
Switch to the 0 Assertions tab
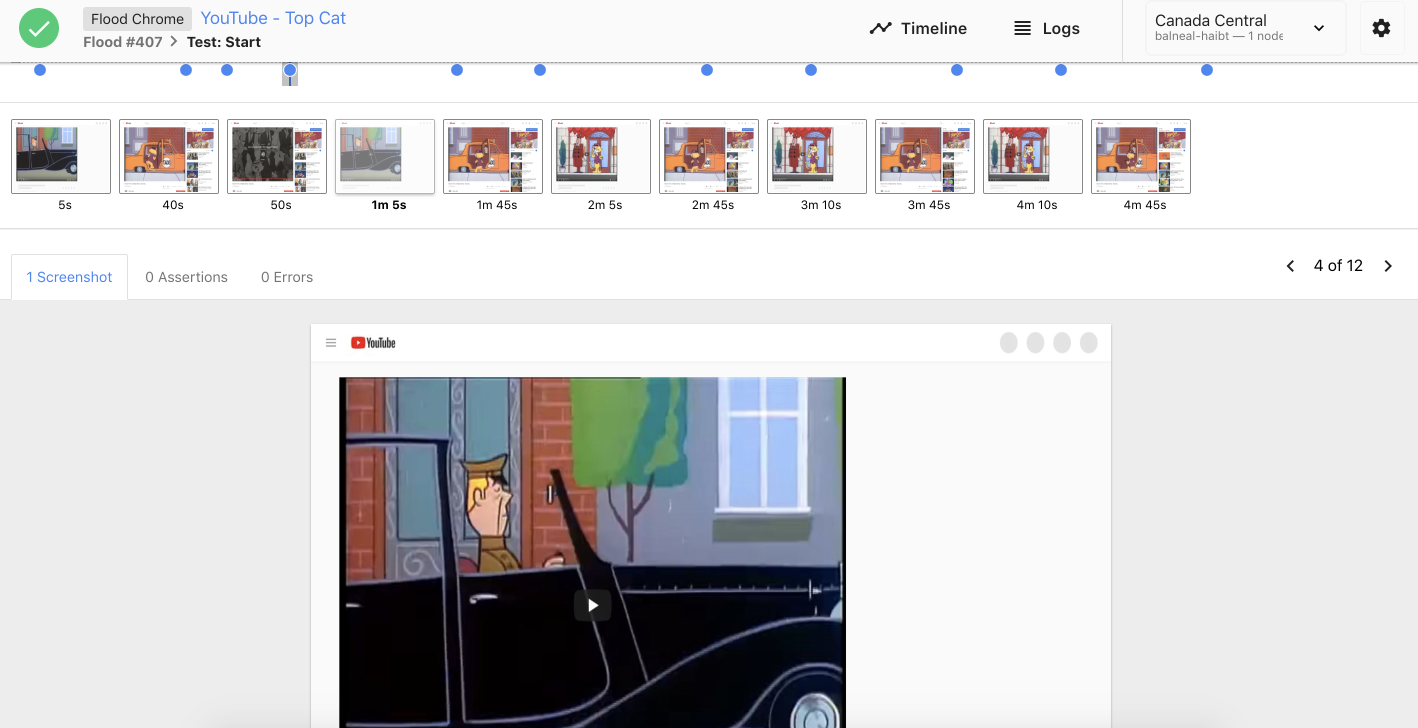tap(186, 277)
